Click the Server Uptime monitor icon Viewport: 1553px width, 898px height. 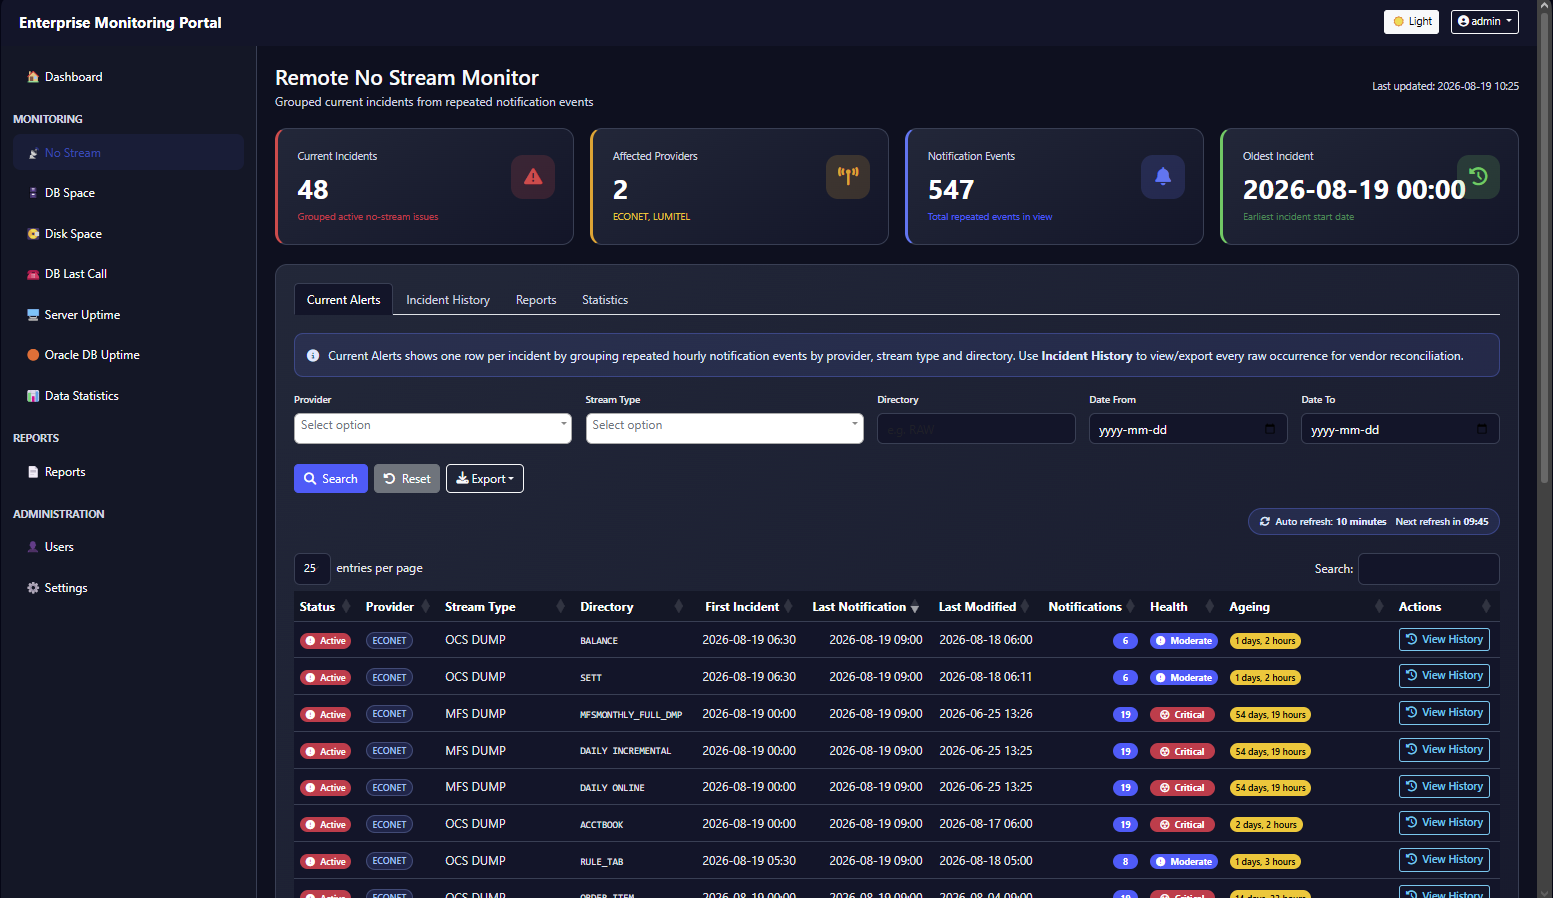(33, 315)
